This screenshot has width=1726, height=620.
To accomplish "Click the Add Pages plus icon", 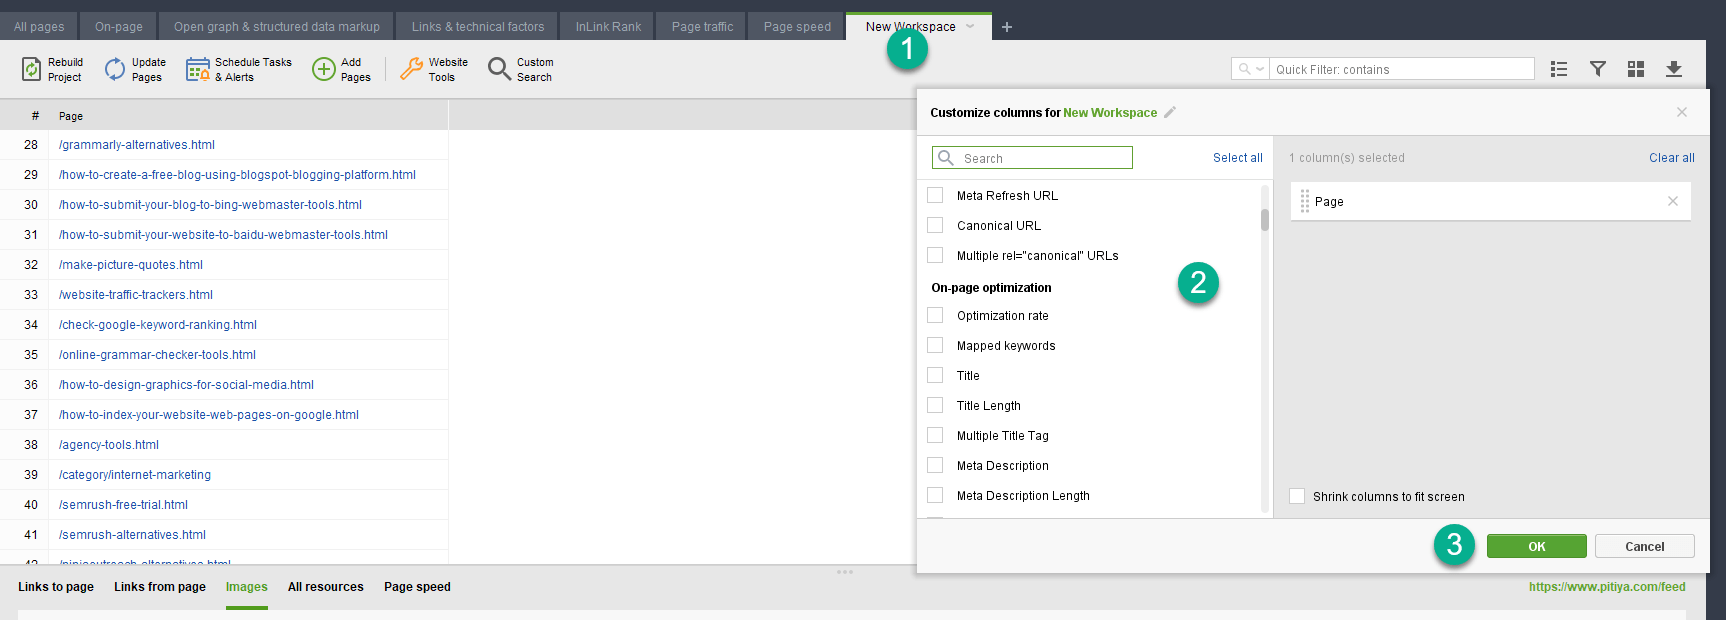I will [x=323, y=69].
